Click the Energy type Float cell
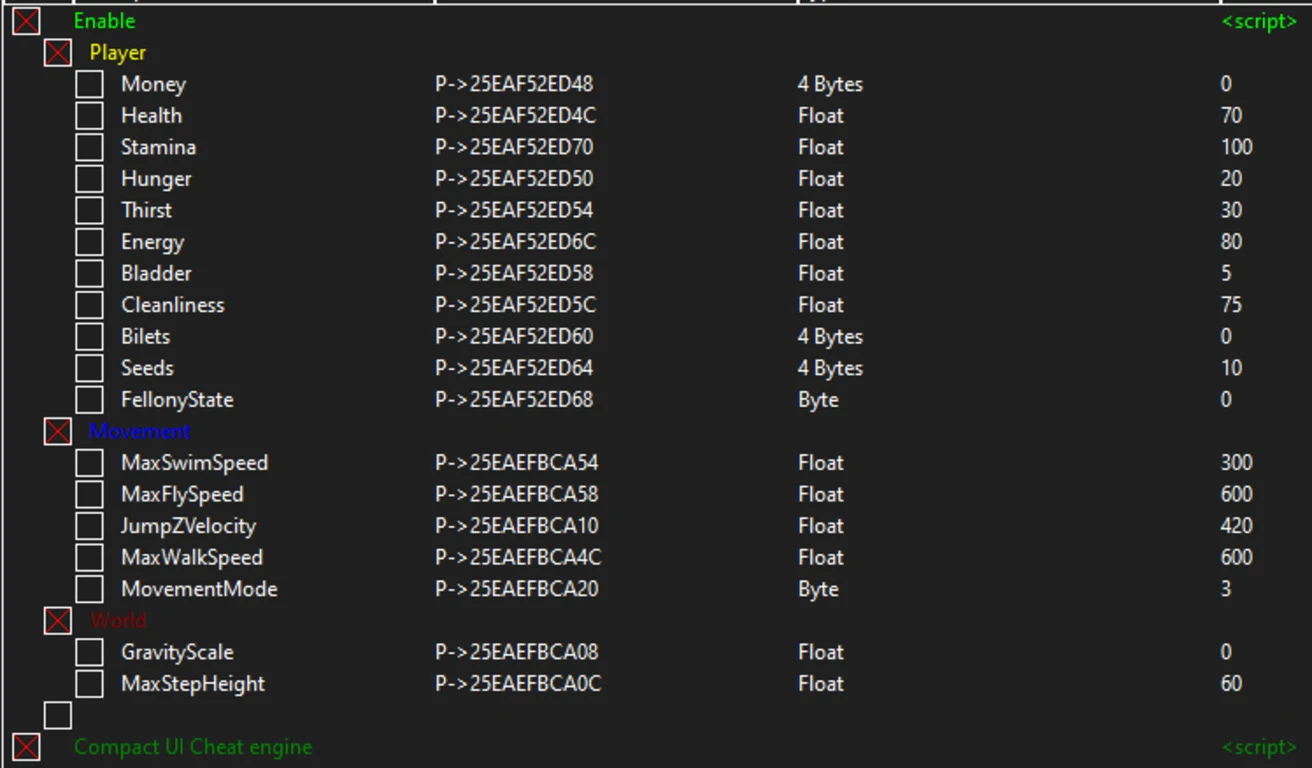1312x768 pixels. tap(820, 242)
